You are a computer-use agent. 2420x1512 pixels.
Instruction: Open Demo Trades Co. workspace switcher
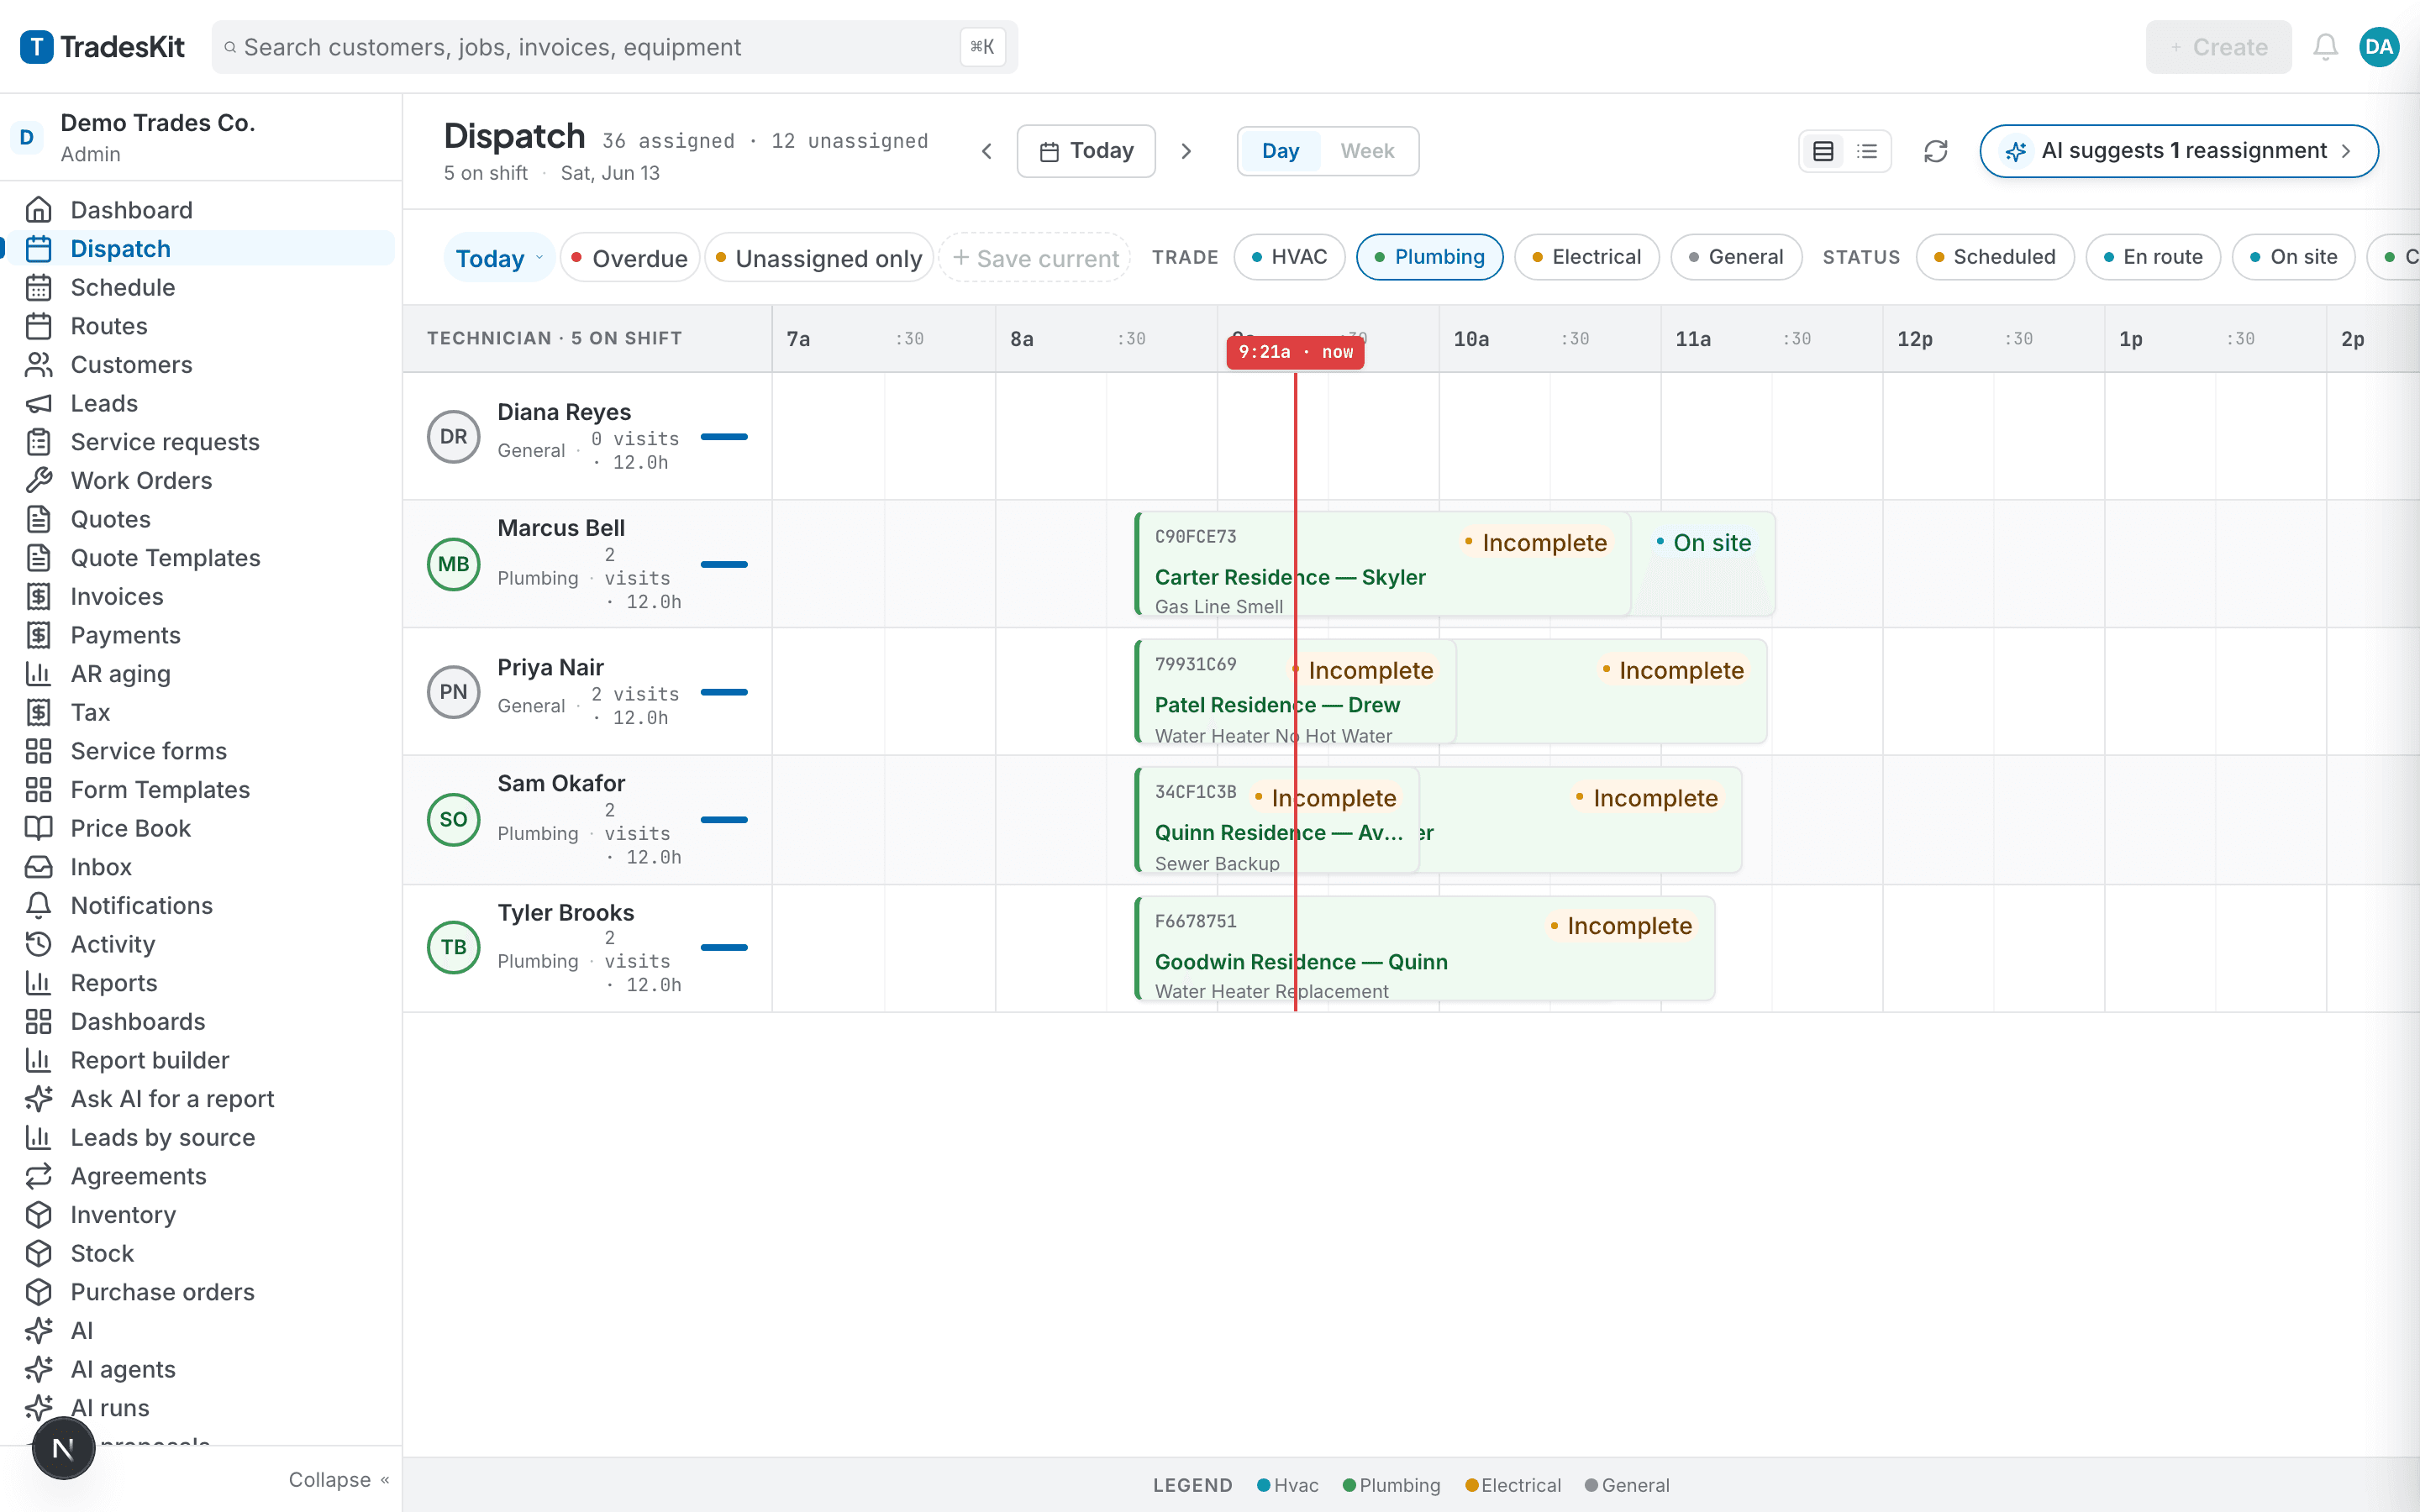[x=200, y=137]
